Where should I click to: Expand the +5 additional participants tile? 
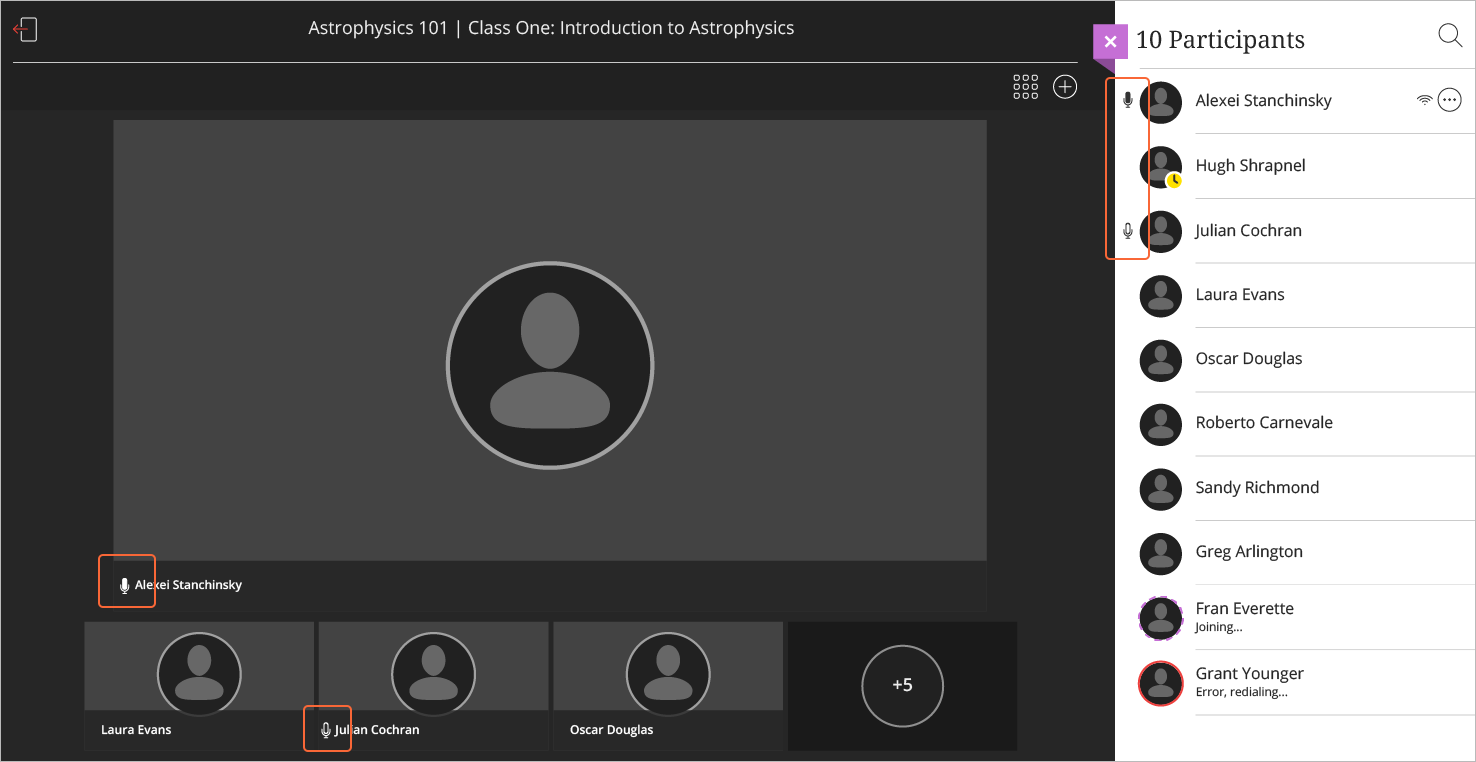[x=902, y=685]
